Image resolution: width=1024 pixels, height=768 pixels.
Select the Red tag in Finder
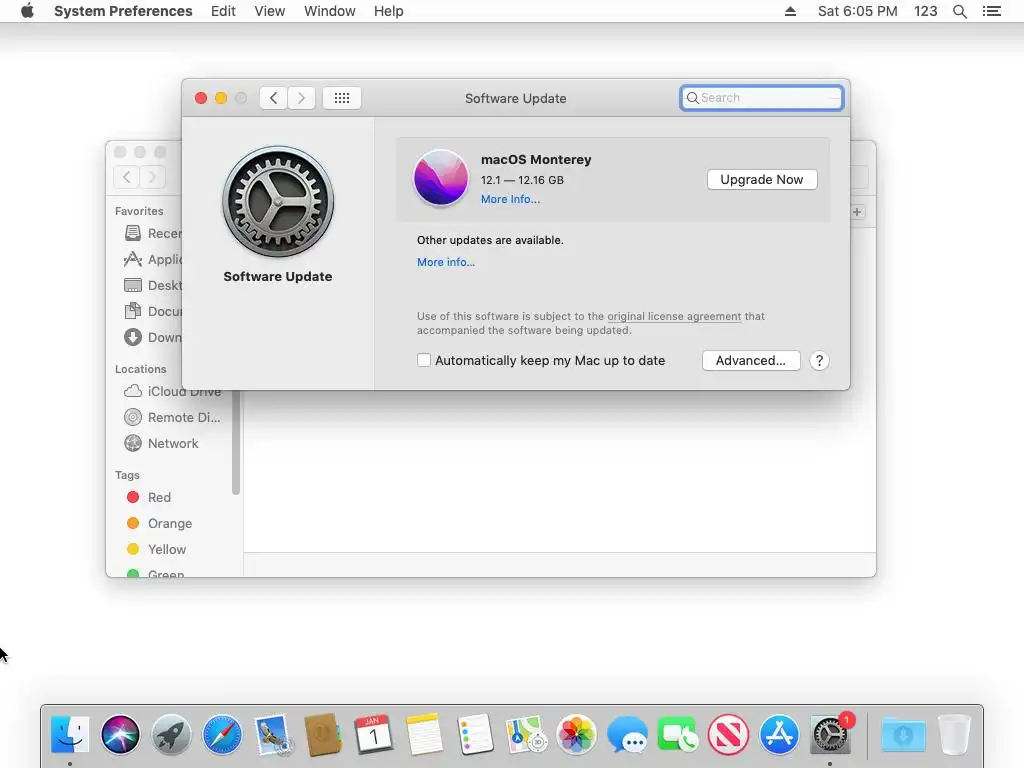pos(149,498)
